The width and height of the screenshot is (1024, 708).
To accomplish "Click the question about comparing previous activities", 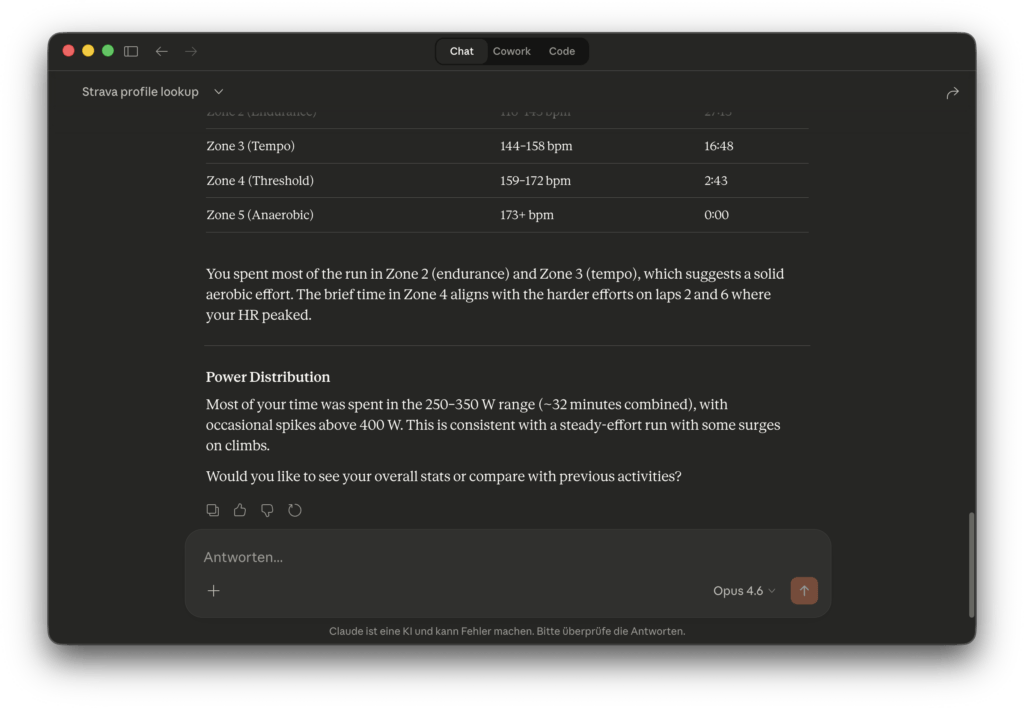I will click(443, 476).
